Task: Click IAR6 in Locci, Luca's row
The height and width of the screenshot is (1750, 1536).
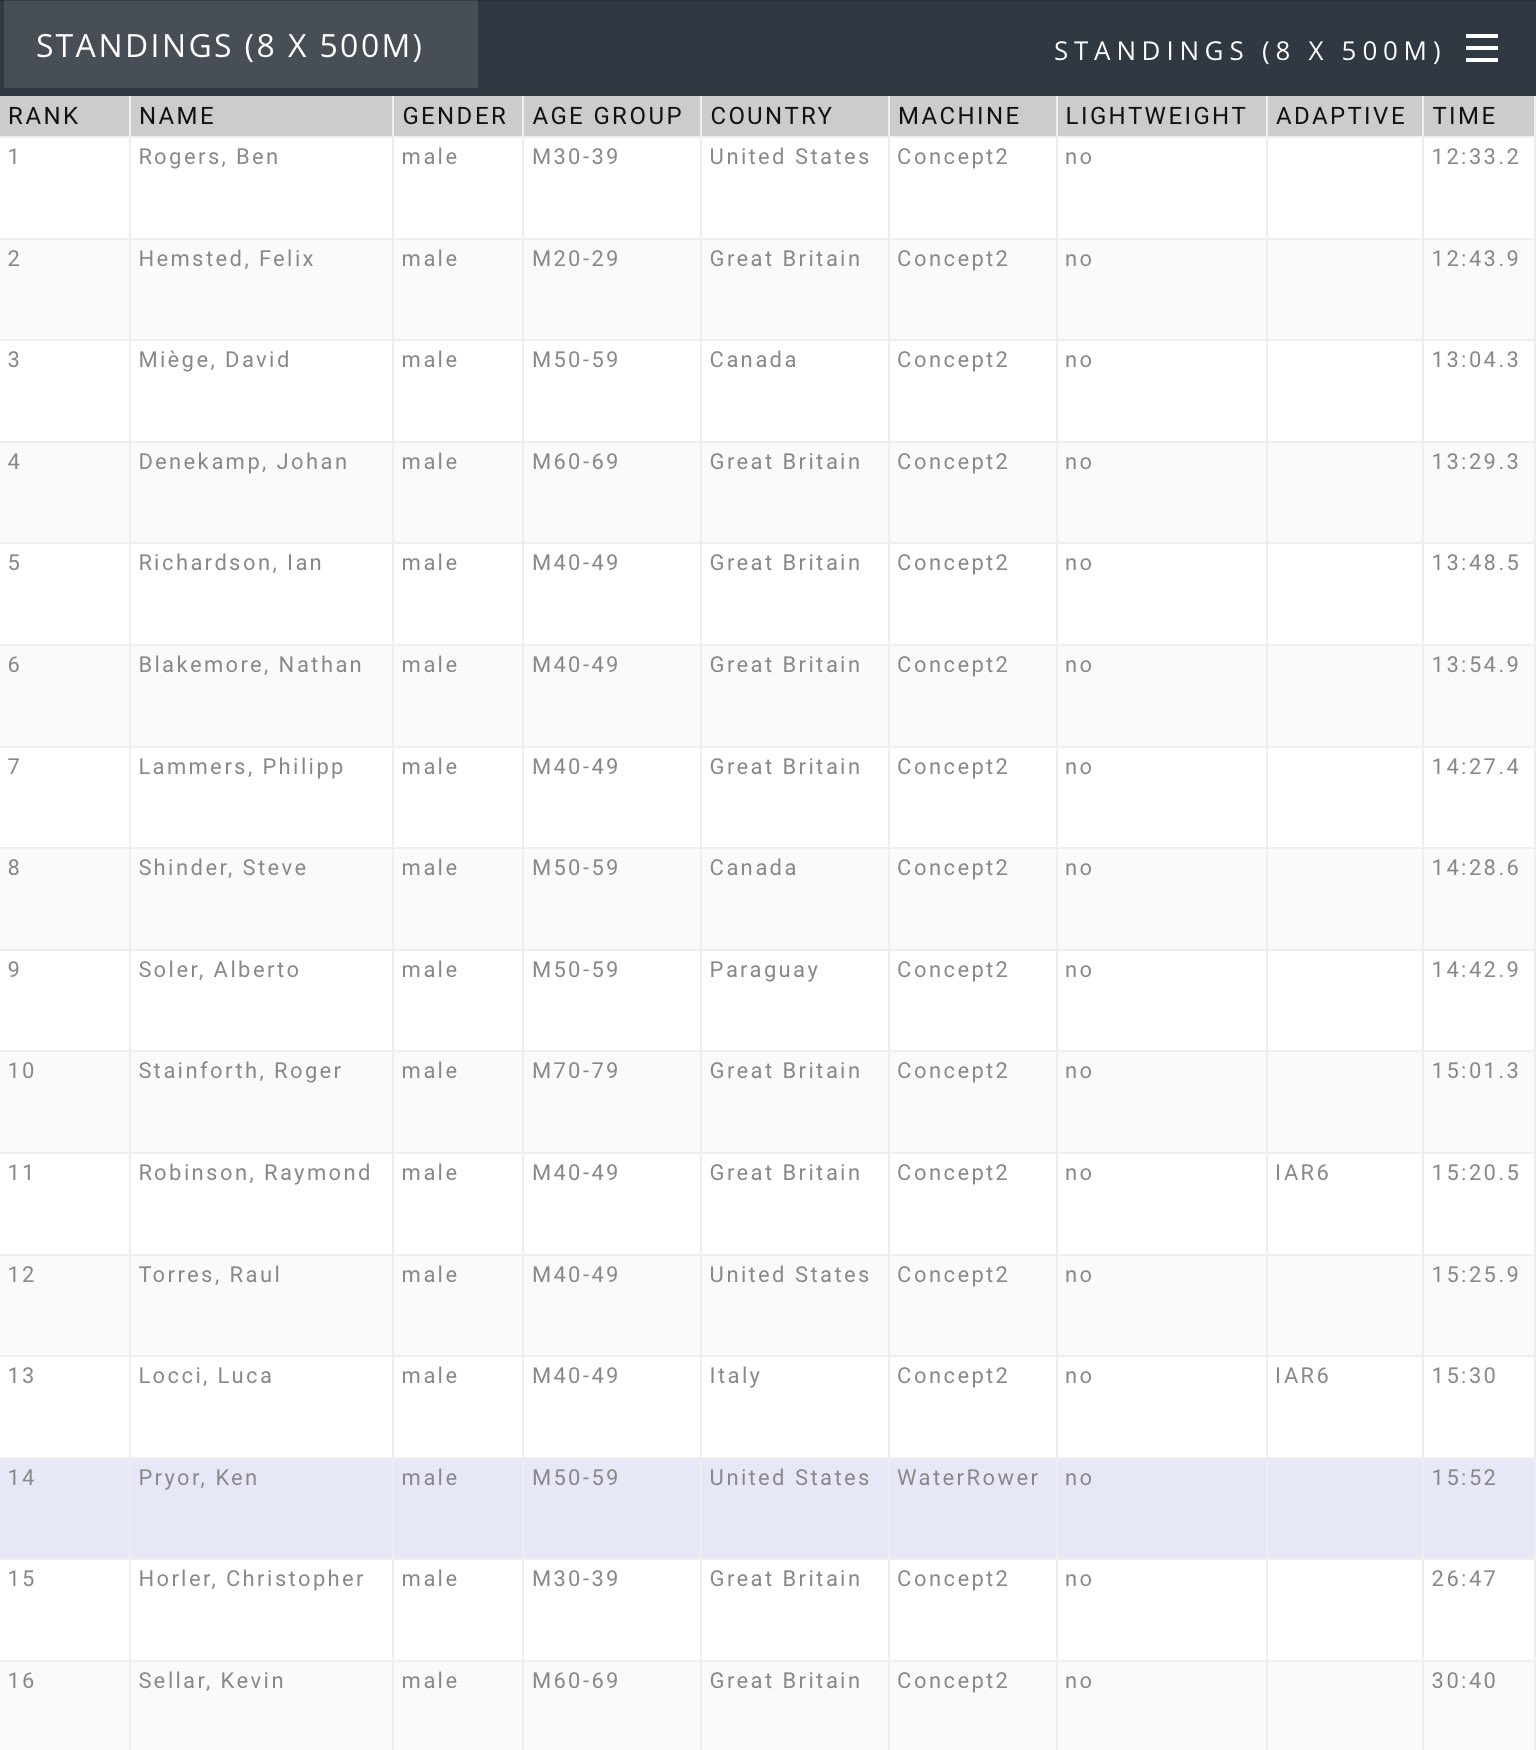Action: pyautogui.click(x=1302, y=1376)
